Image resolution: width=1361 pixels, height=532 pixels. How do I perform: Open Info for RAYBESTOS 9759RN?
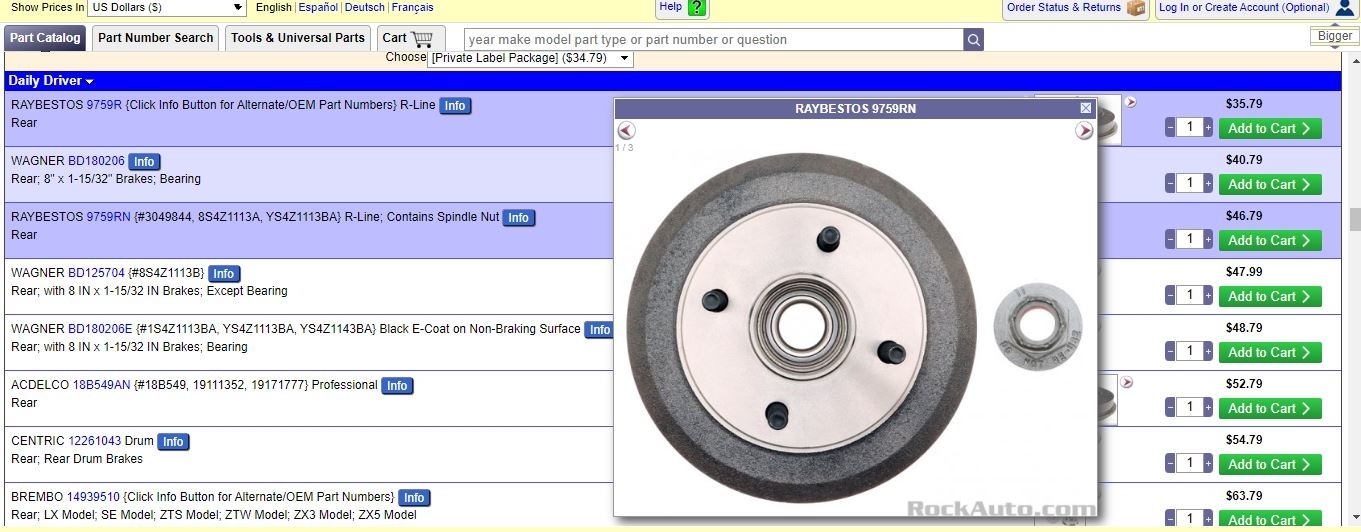pyautogui.click(x=518, y=218)
